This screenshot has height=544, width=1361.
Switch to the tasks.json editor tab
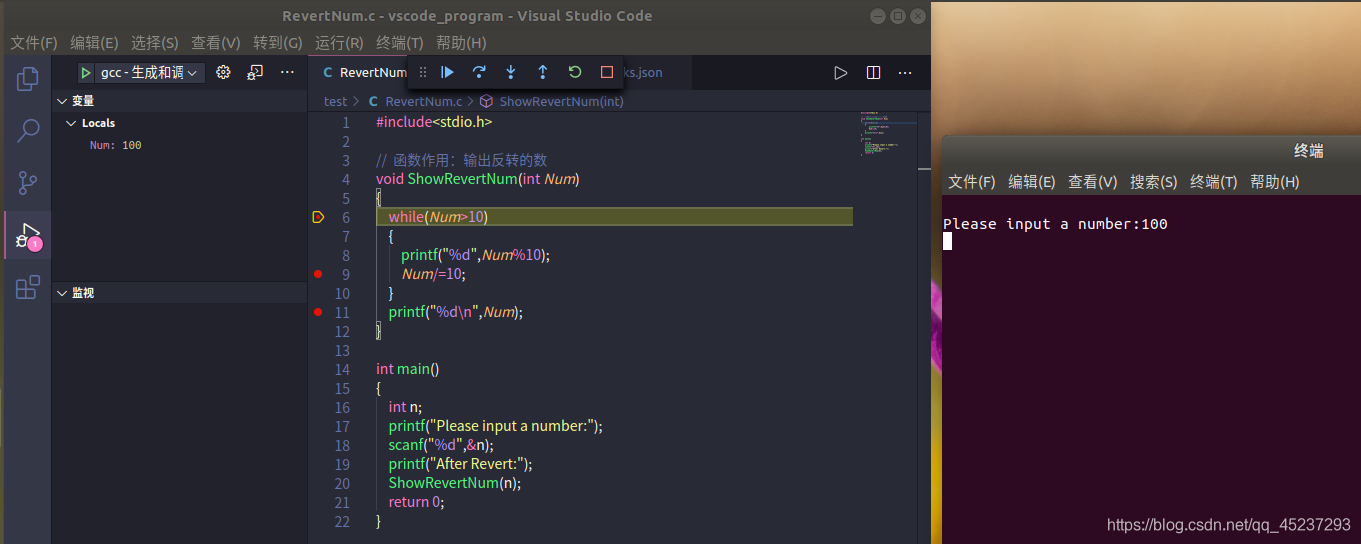pos(642,72)
